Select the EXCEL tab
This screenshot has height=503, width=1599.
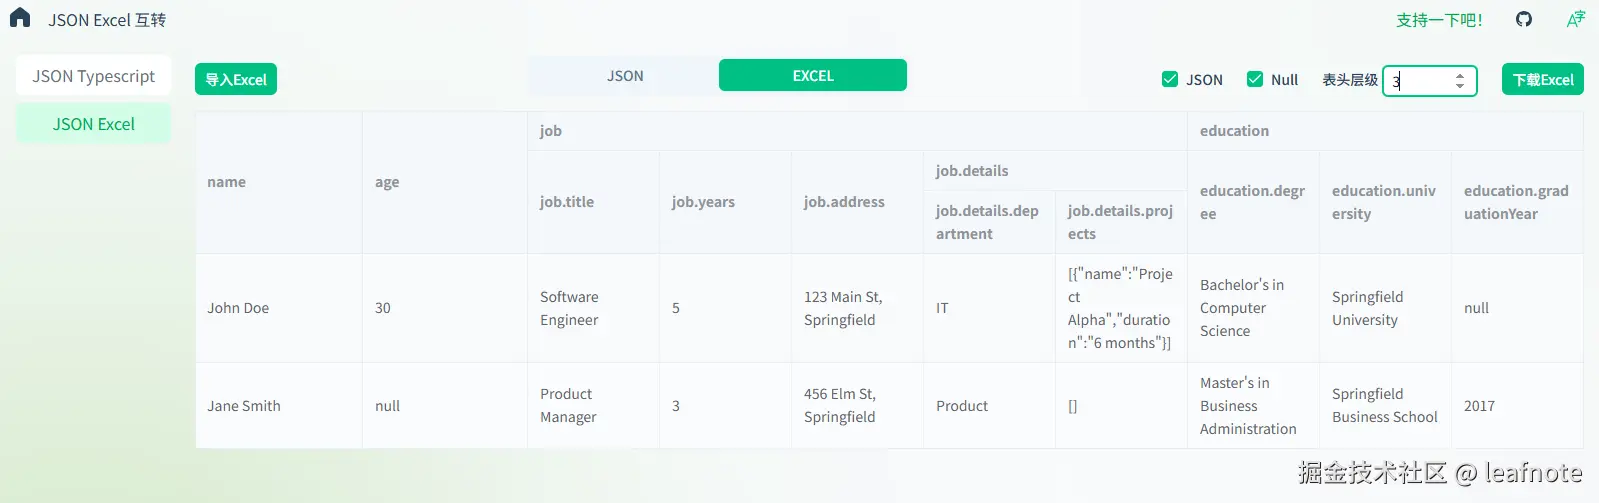(812, 76)
